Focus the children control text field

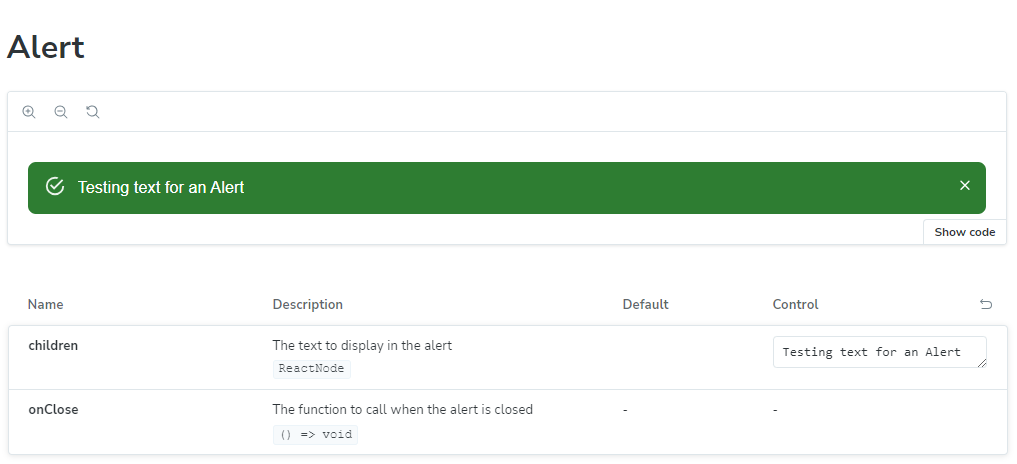(872, 352)
